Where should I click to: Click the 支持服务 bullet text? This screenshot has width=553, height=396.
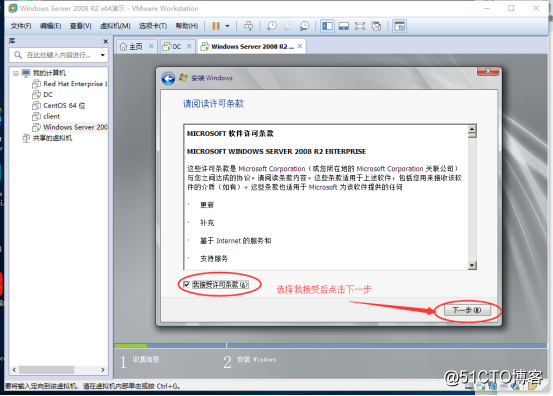[x=214, y=259]
